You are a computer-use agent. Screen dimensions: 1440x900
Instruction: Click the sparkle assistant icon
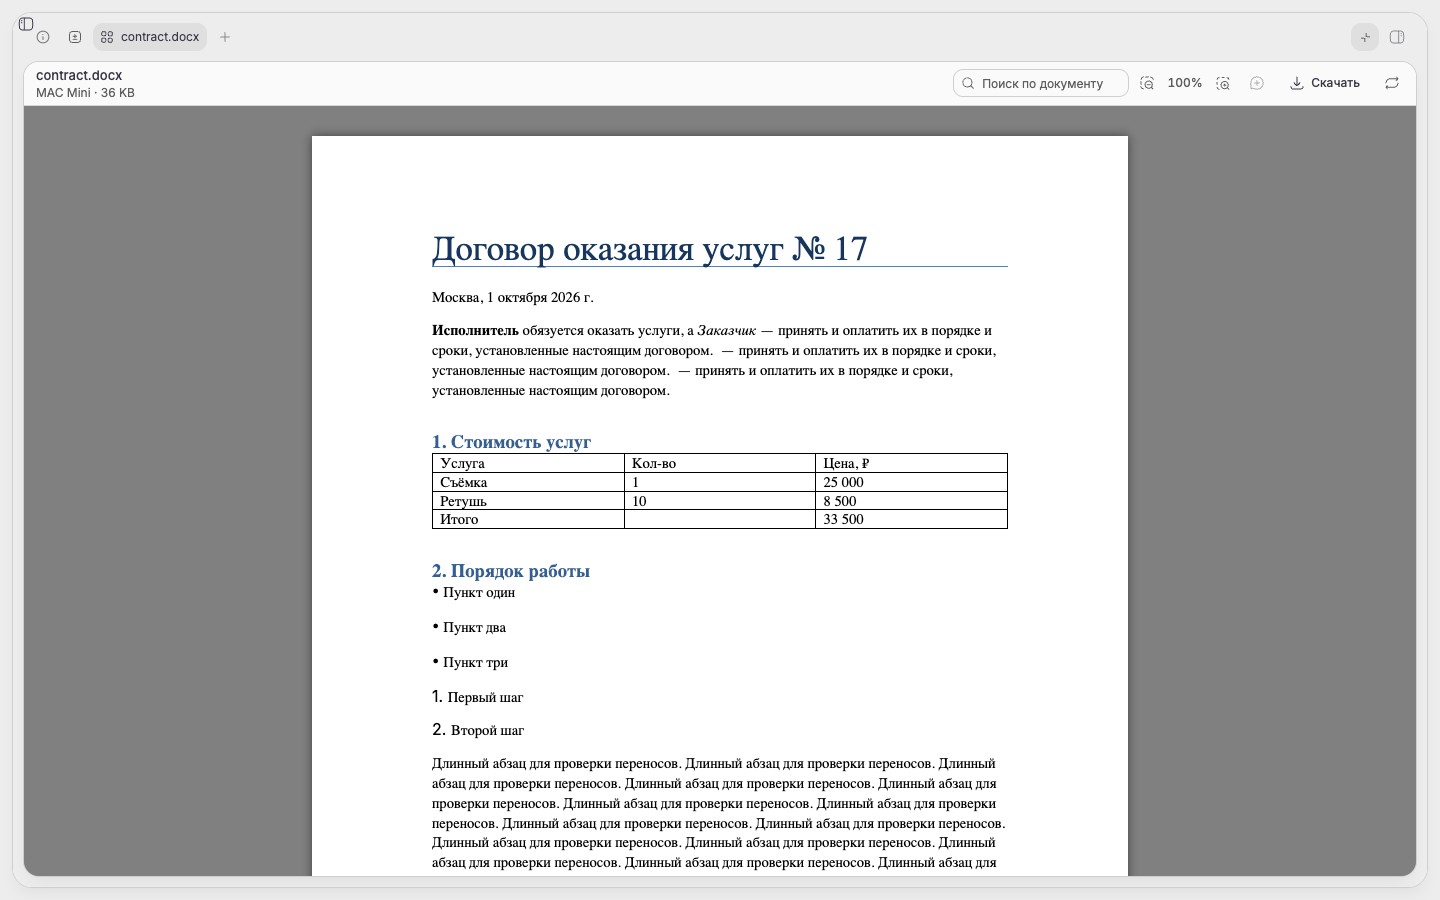pyautogui.click(x=1365, y=37)
